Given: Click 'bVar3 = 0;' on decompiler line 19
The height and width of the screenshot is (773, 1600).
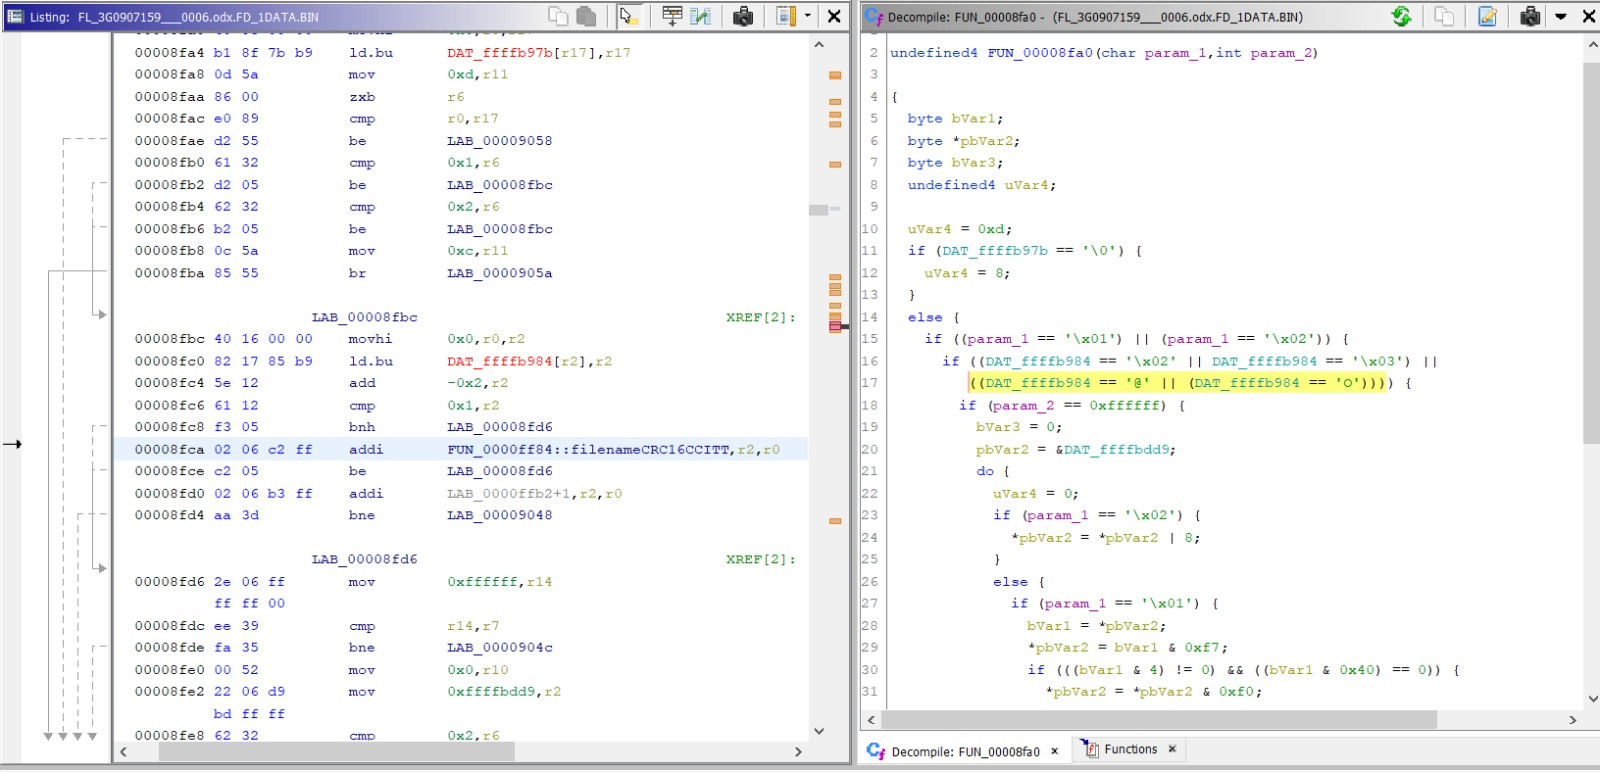Looking at the screenshot, I should pyautogui.click(x=1018, y=427).
